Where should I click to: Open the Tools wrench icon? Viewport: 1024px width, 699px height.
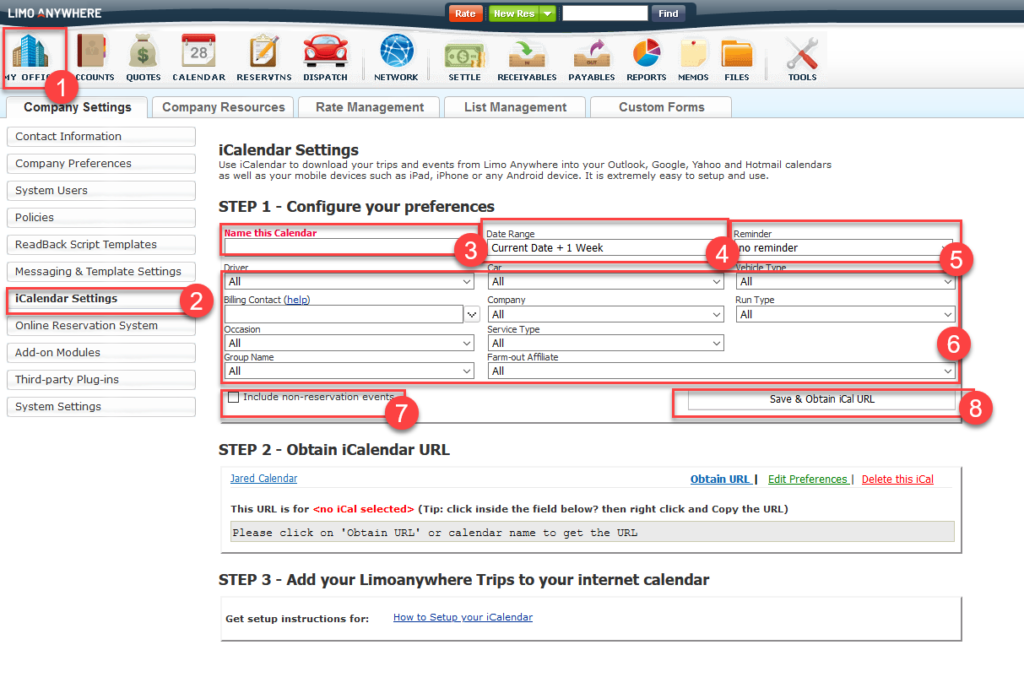coord(801,54)
